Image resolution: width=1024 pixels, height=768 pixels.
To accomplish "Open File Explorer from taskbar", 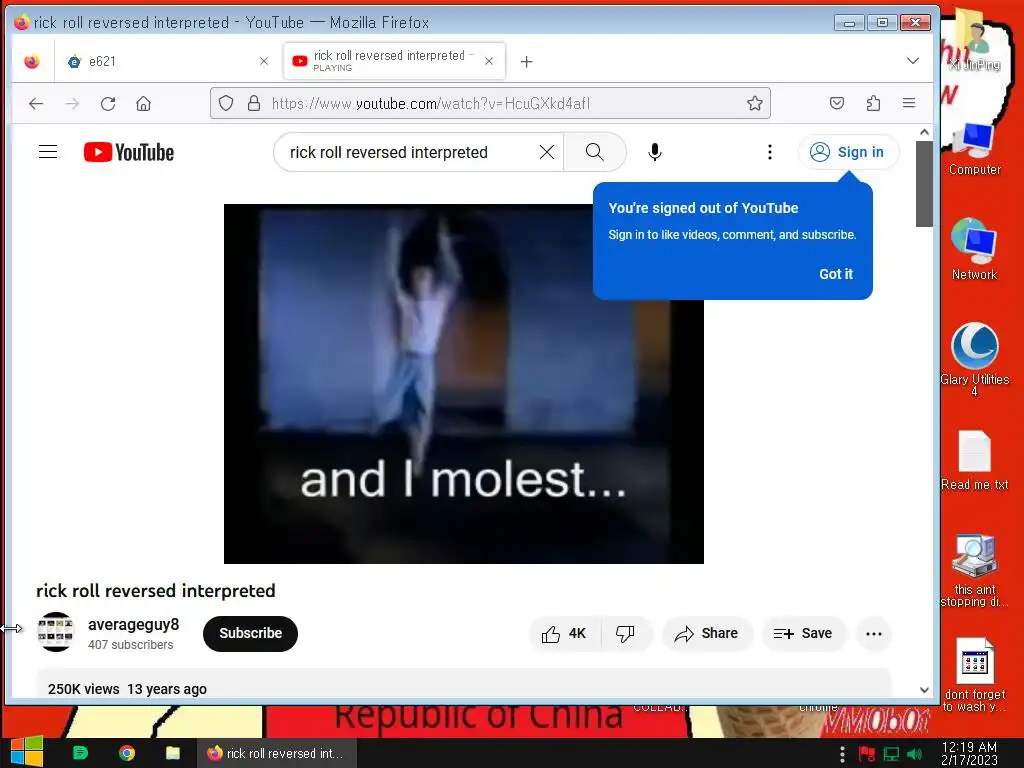I will [172, 753].
